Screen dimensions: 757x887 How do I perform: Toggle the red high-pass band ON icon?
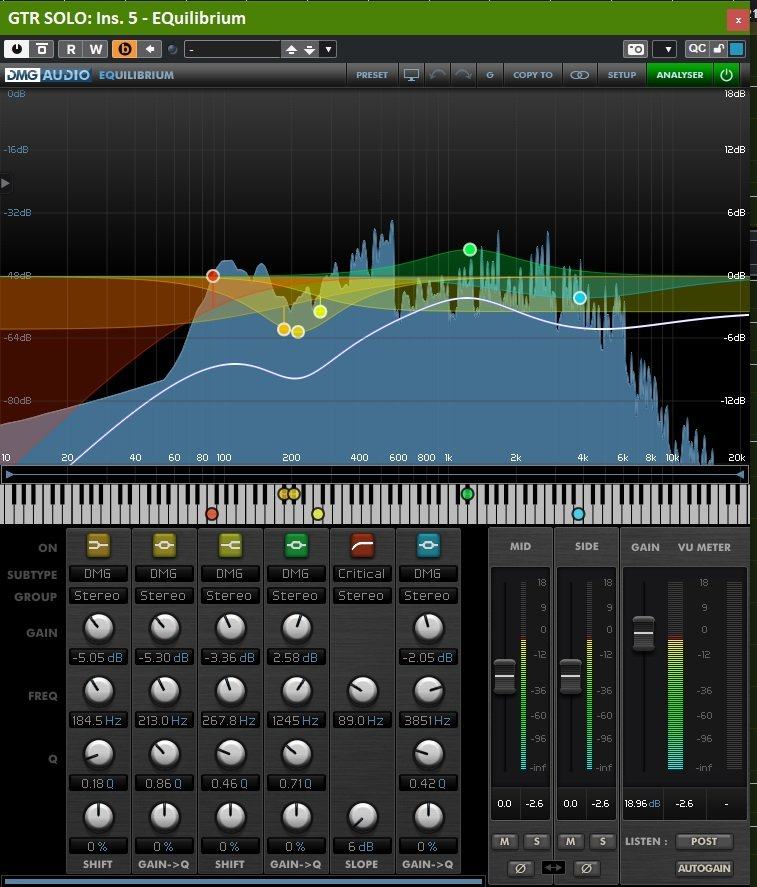(x=361, y=545)
